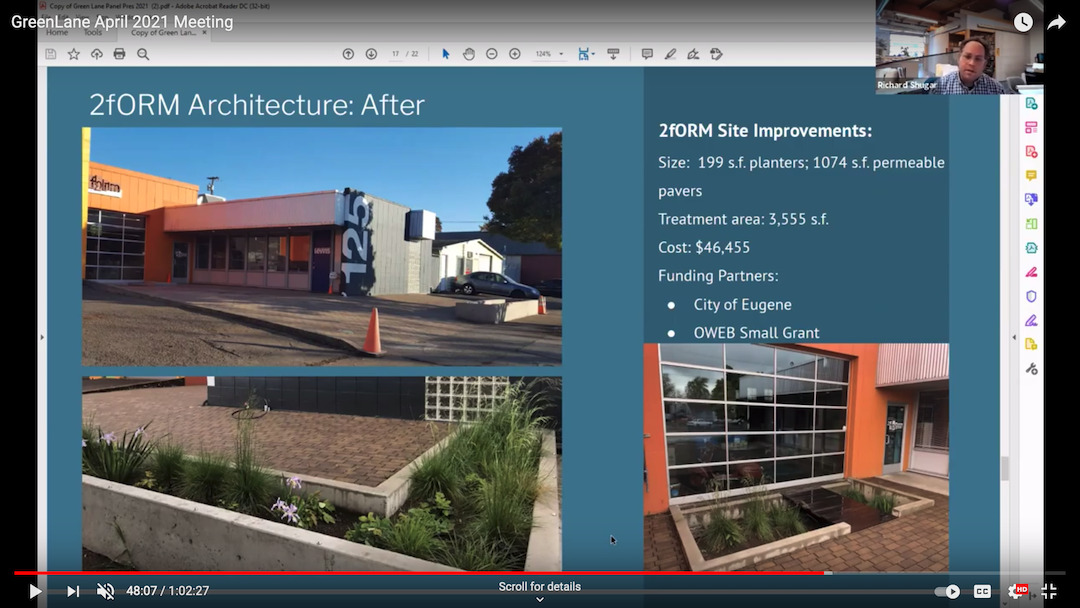The width and height of the screenshot is (1080, 608).
Task: Open the sign document tool
Action: click(693, 54)
